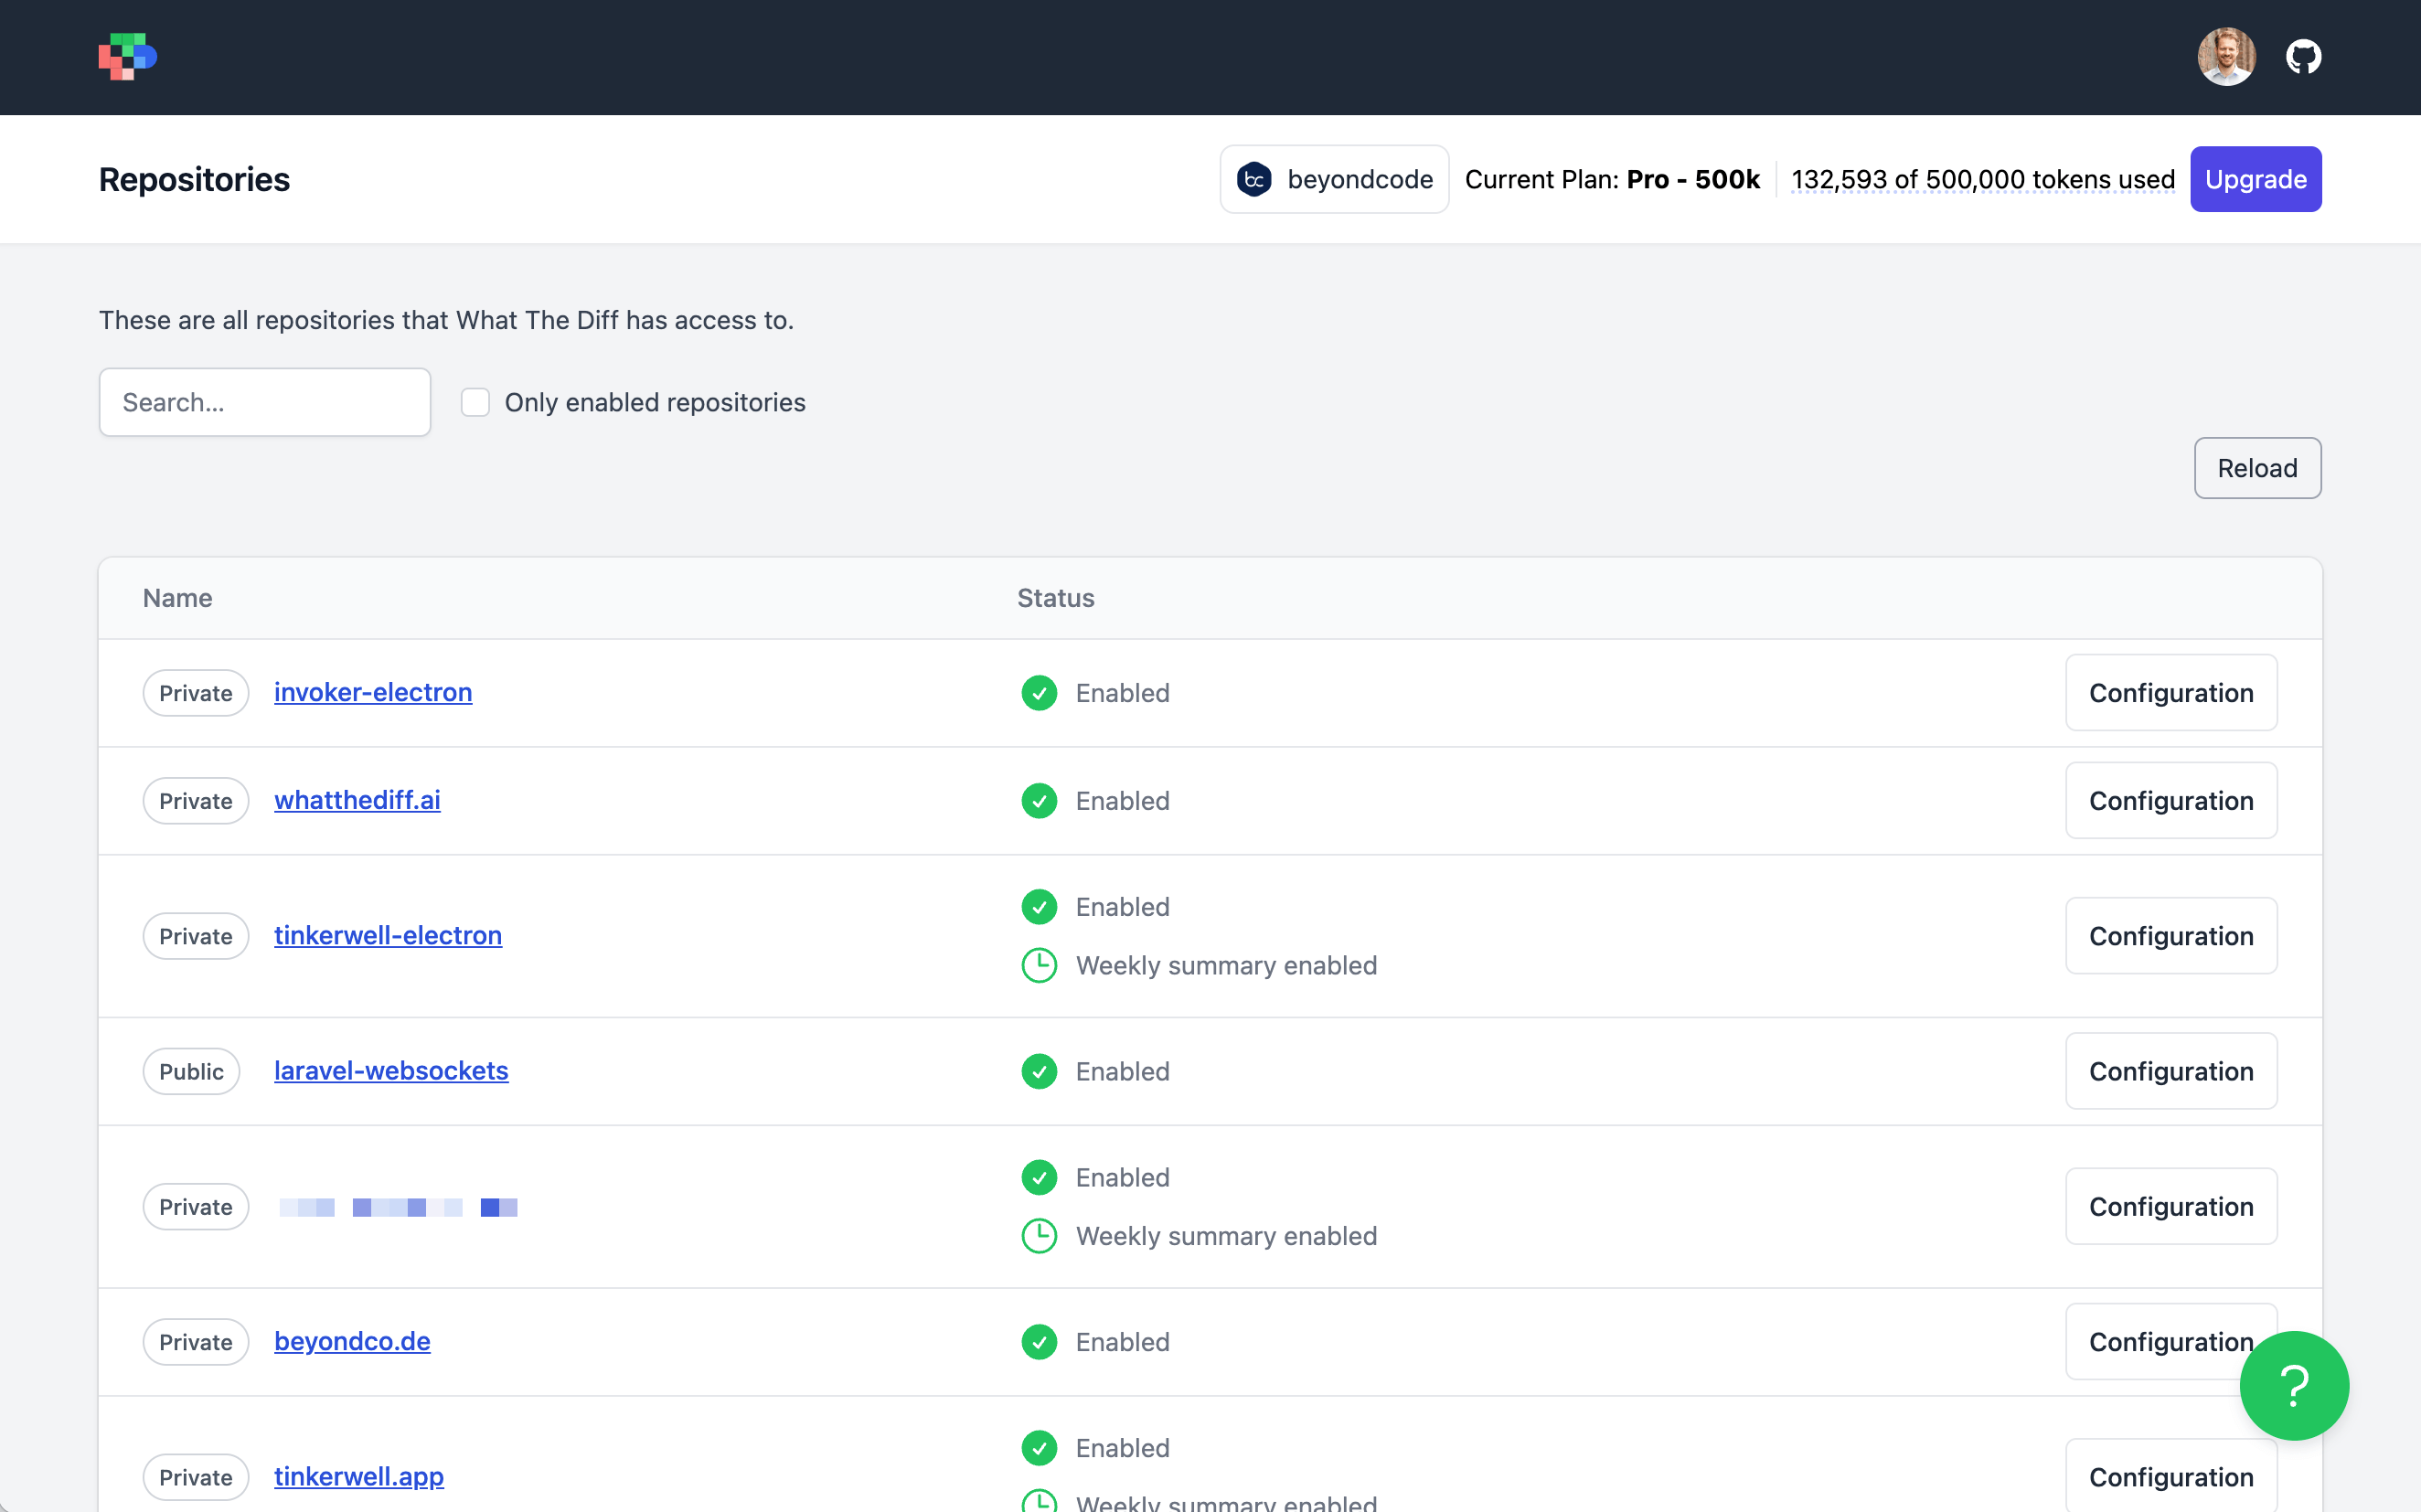Screen dimensions: 2421x1512
Task: Click the Private badge next to whatthediff.ai
Action: coord(196,801)
